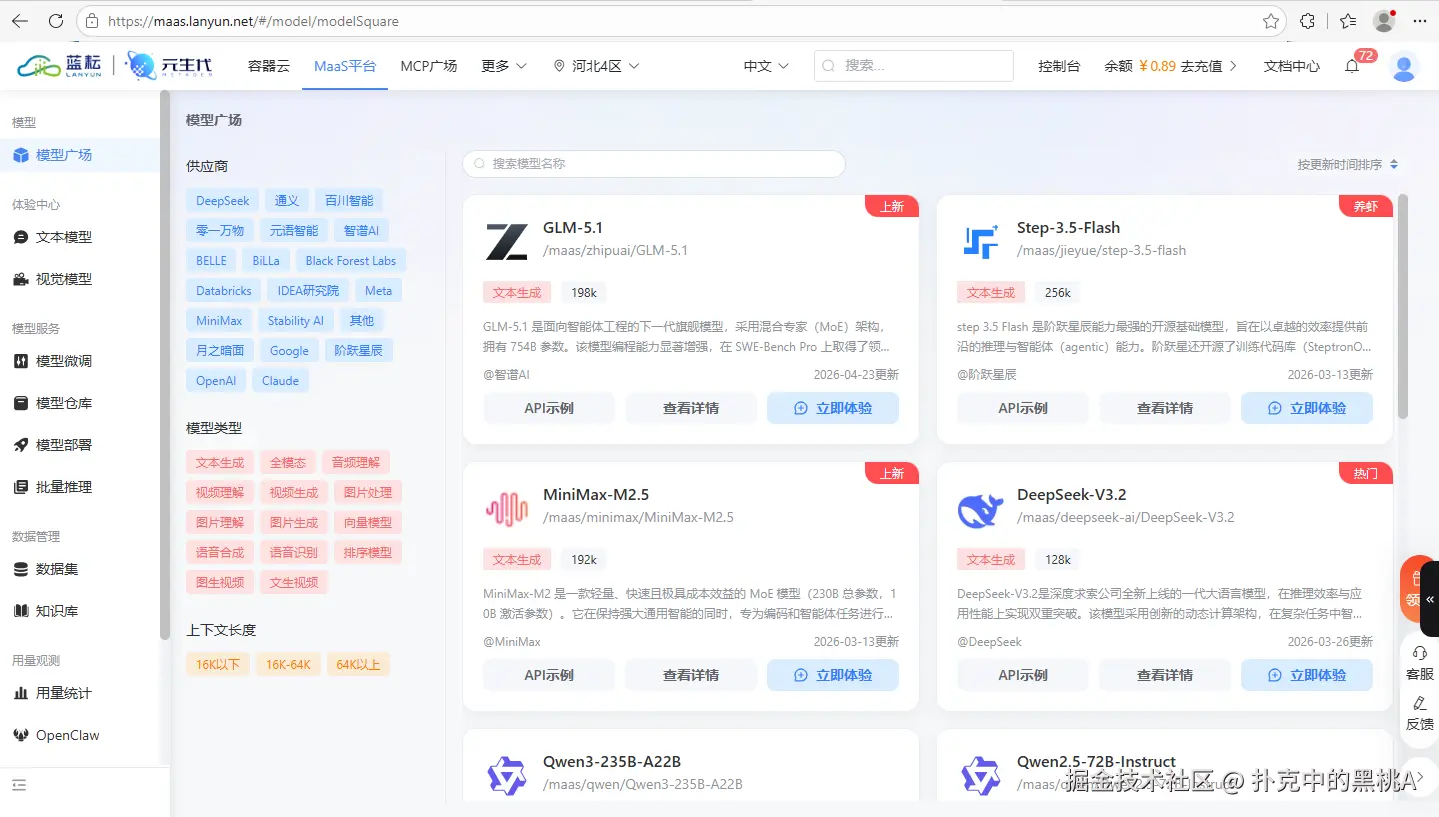The width and height of the screenshot is (1439, 817).
Task: Filter providers by 月之暗面 tag
Action: (x=220, y=351)
